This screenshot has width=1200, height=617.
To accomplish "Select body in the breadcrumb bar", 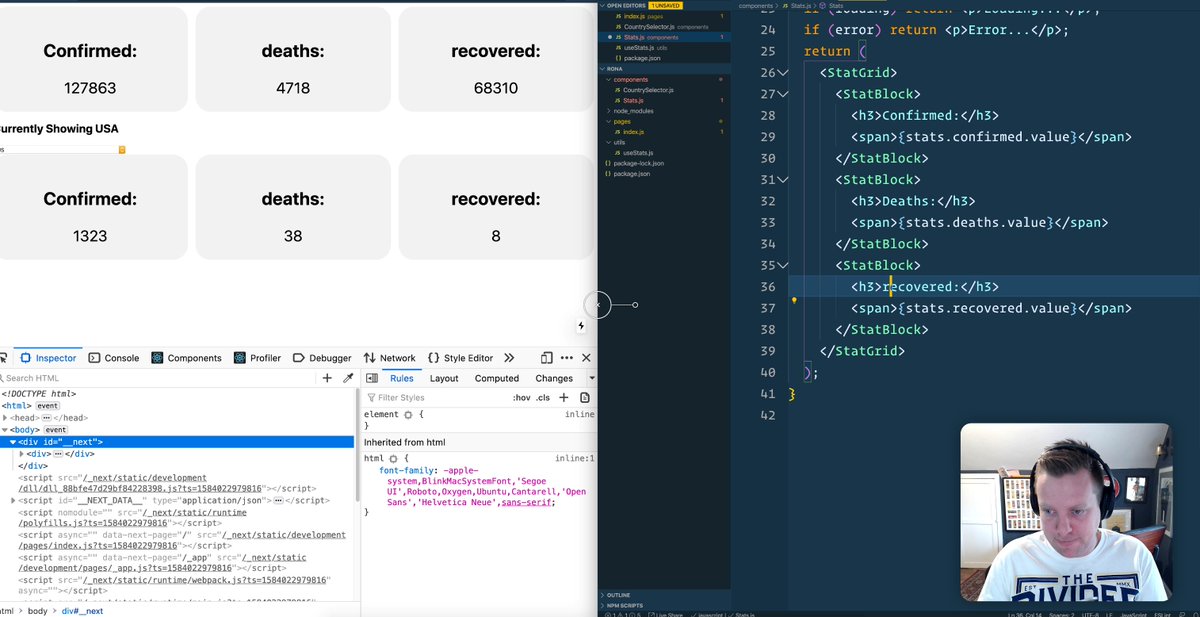I will coord(37,611).
